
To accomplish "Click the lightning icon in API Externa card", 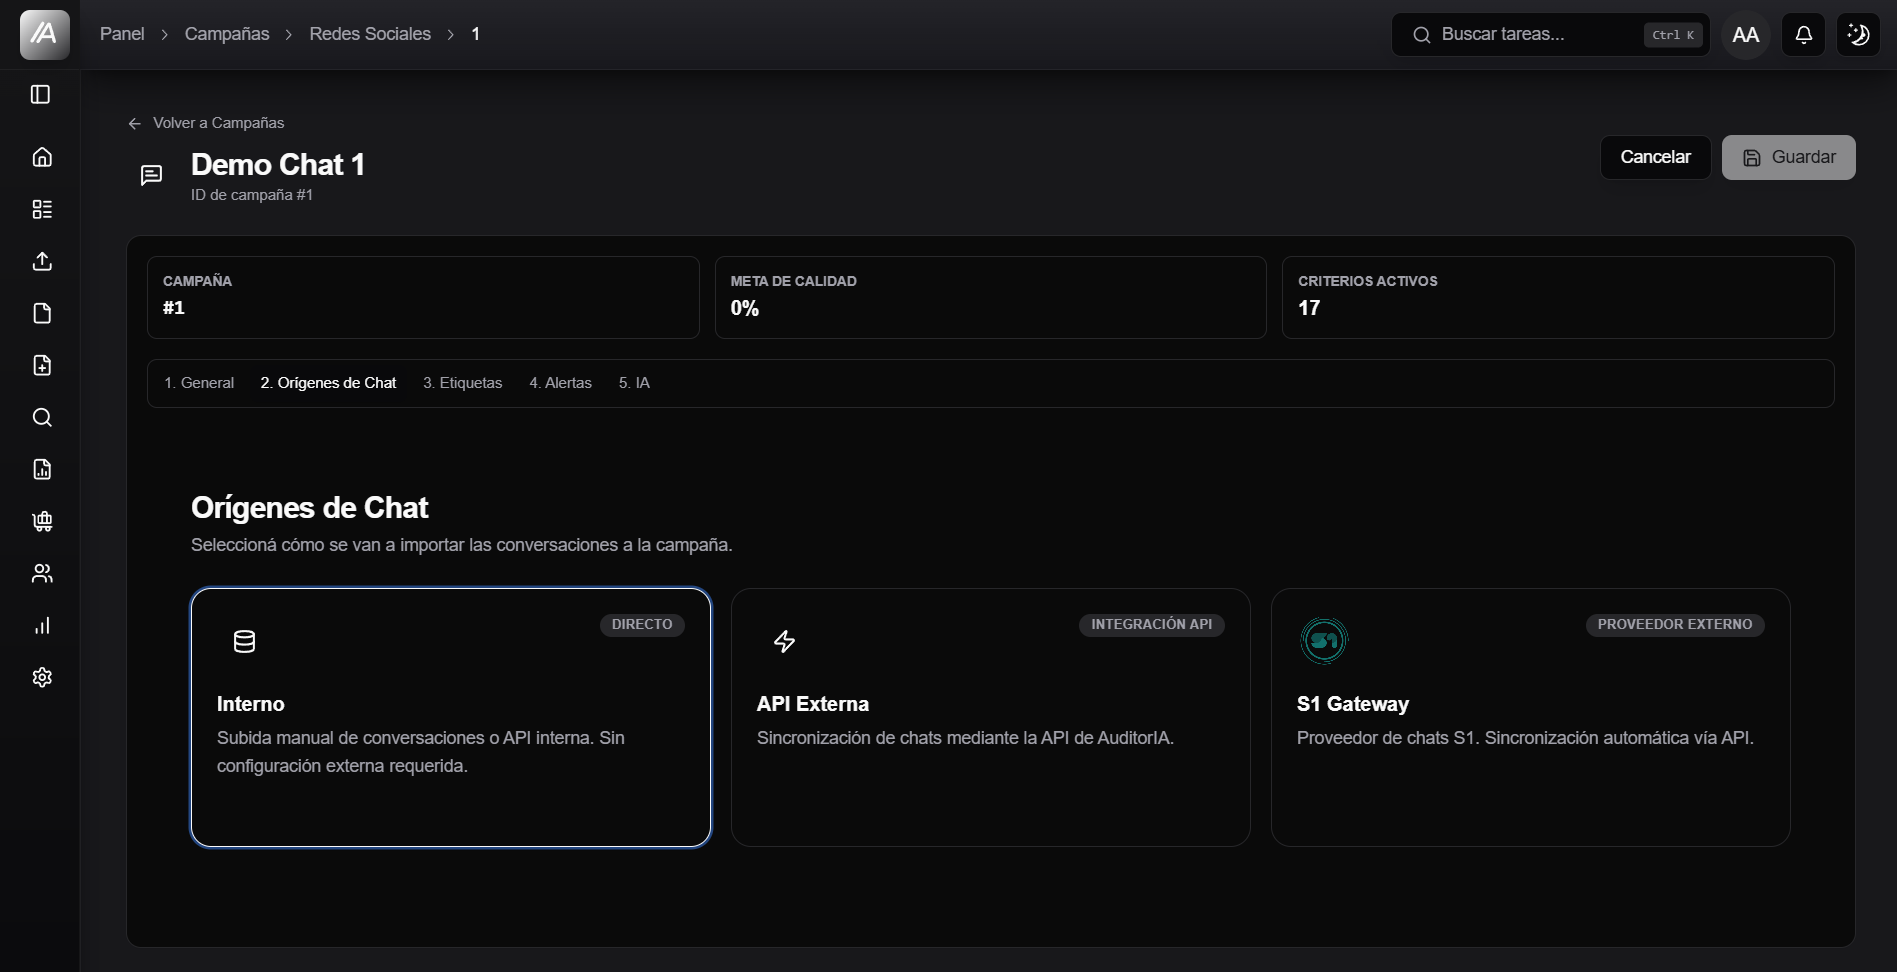I will (785, 641).
